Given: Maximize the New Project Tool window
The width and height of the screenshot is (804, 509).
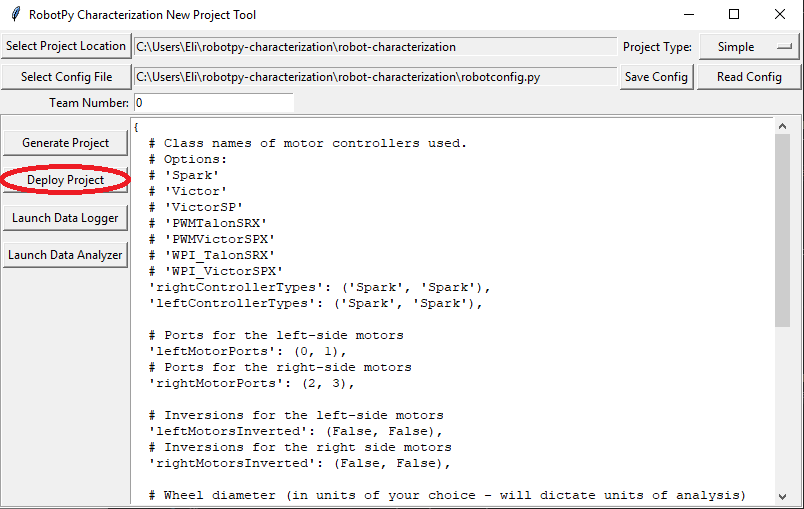Looking at the screenshot, I should pyautogui.click(x=734, y=15).
